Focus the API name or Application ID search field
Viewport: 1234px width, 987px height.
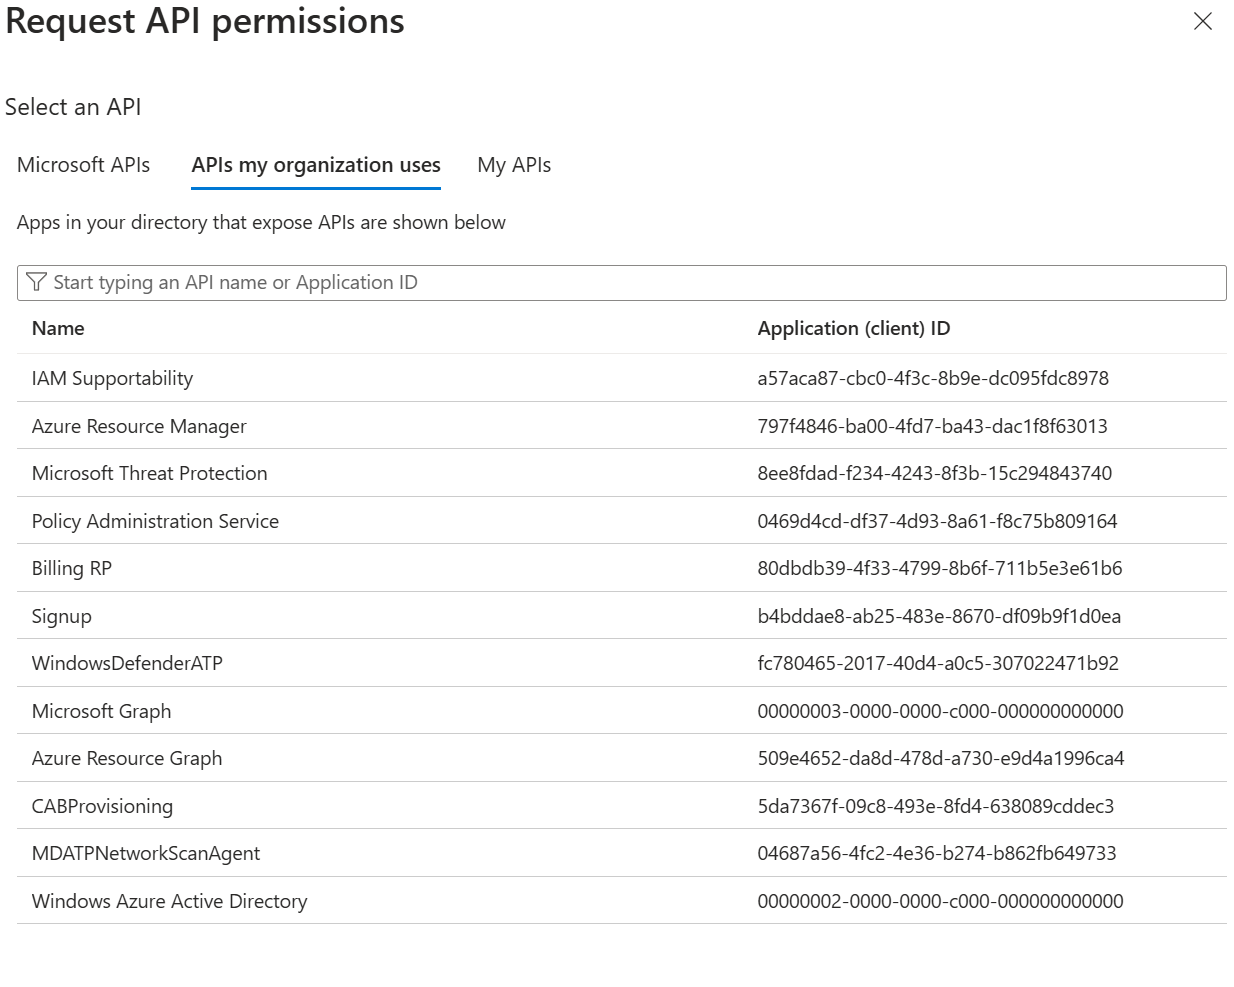(621, 283)
